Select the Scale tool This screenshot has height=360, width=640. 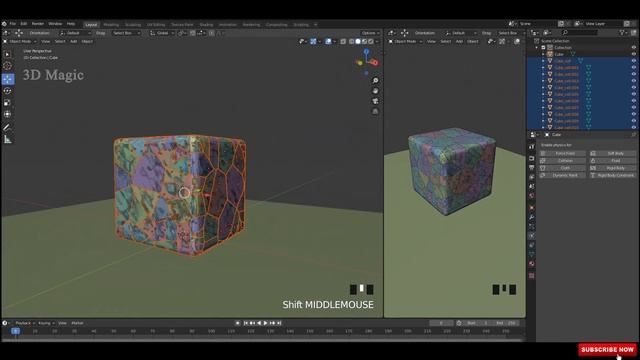point(7,102)
